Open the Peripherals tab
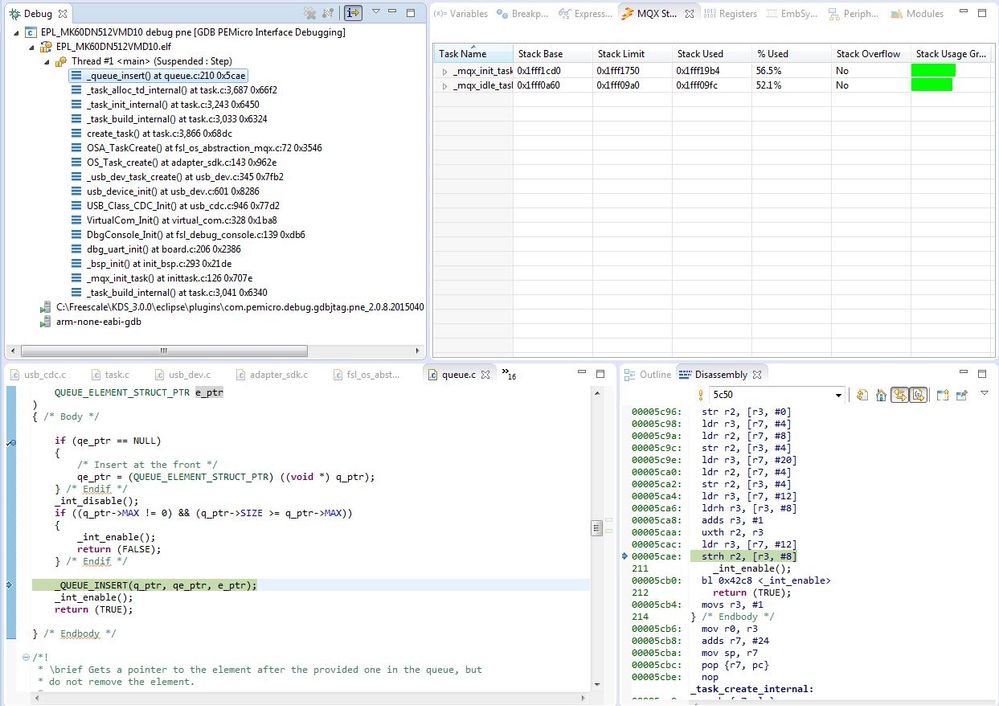The image size is (999, 706). (854, 13)
